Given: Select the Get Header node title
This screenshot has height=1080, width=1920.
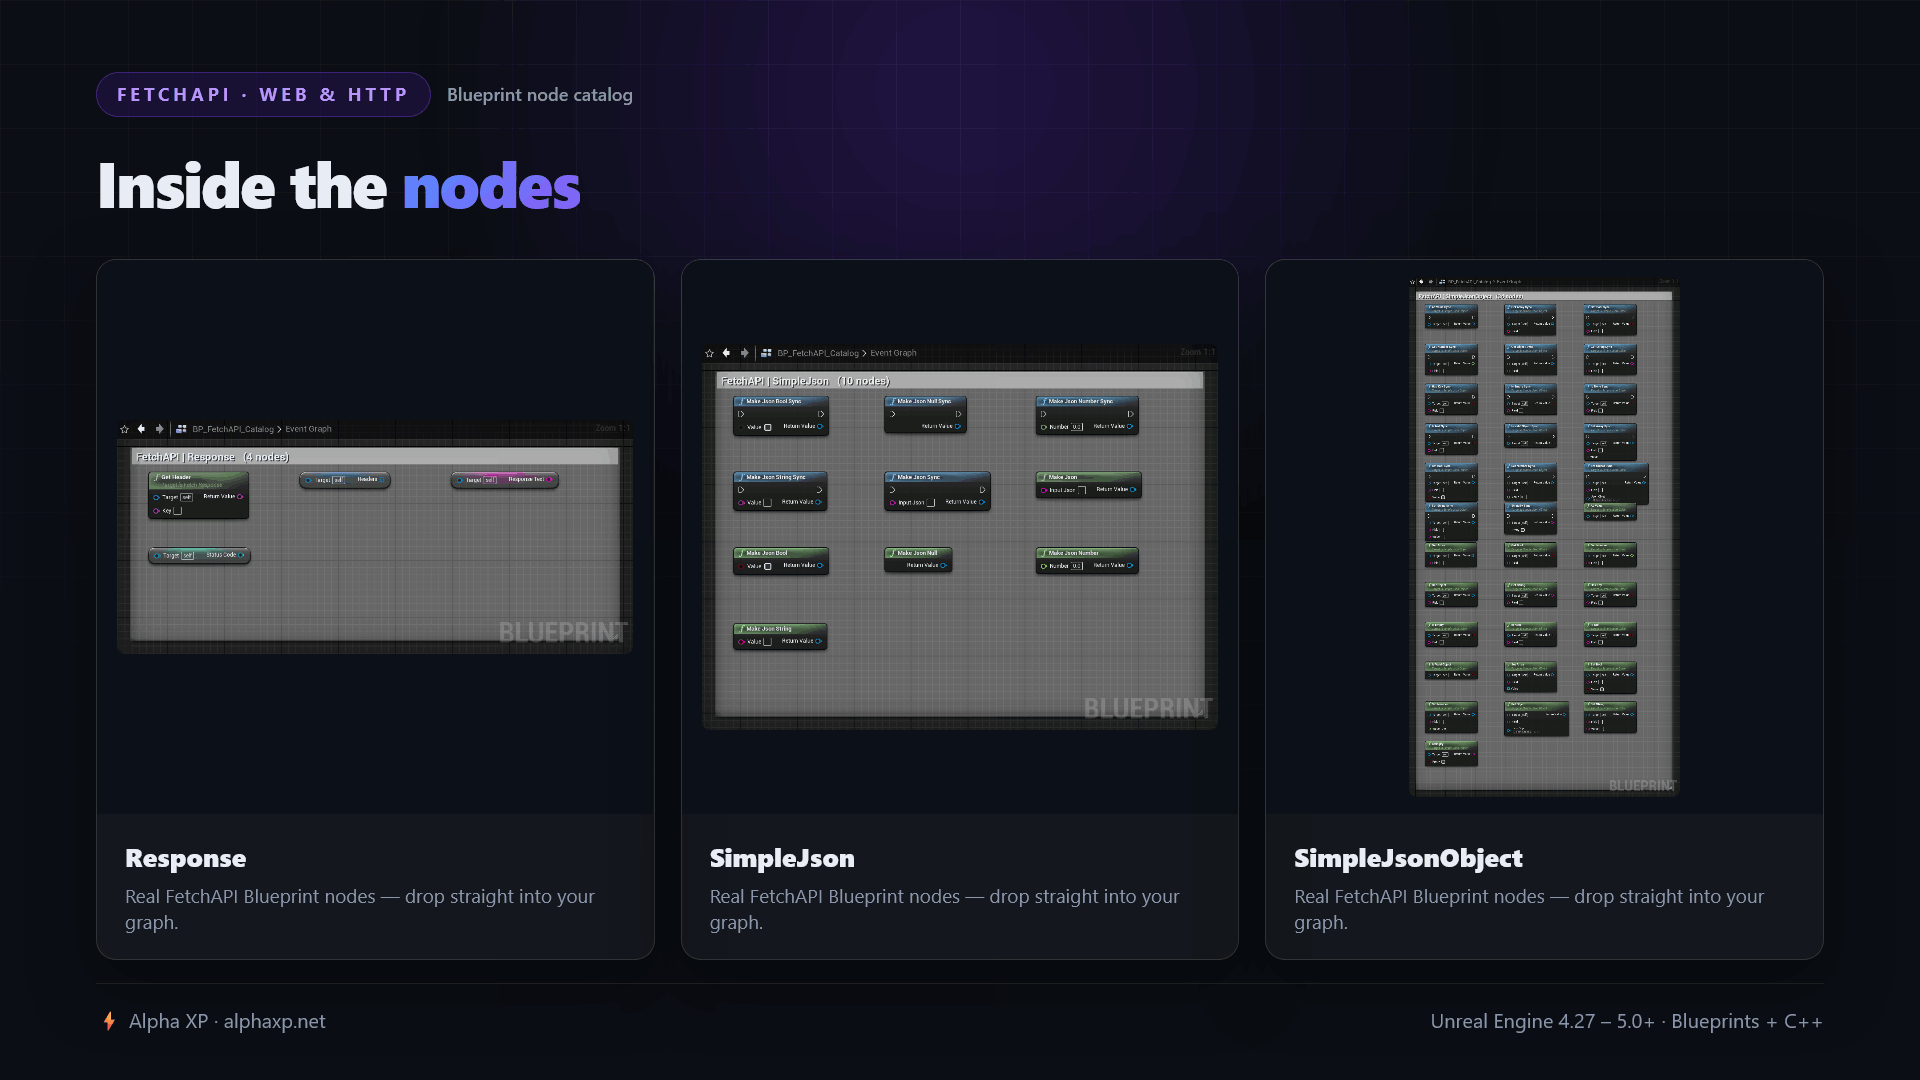Looking at the screenshot, I should 176,478.
